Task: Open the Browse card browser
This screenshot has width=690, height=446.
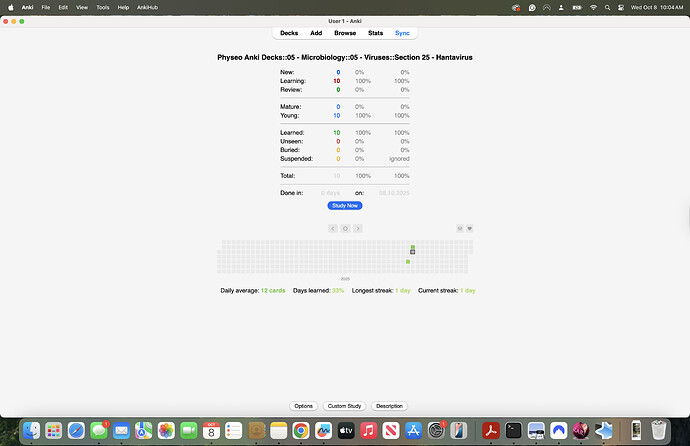Action: click(x=345, y=33)
